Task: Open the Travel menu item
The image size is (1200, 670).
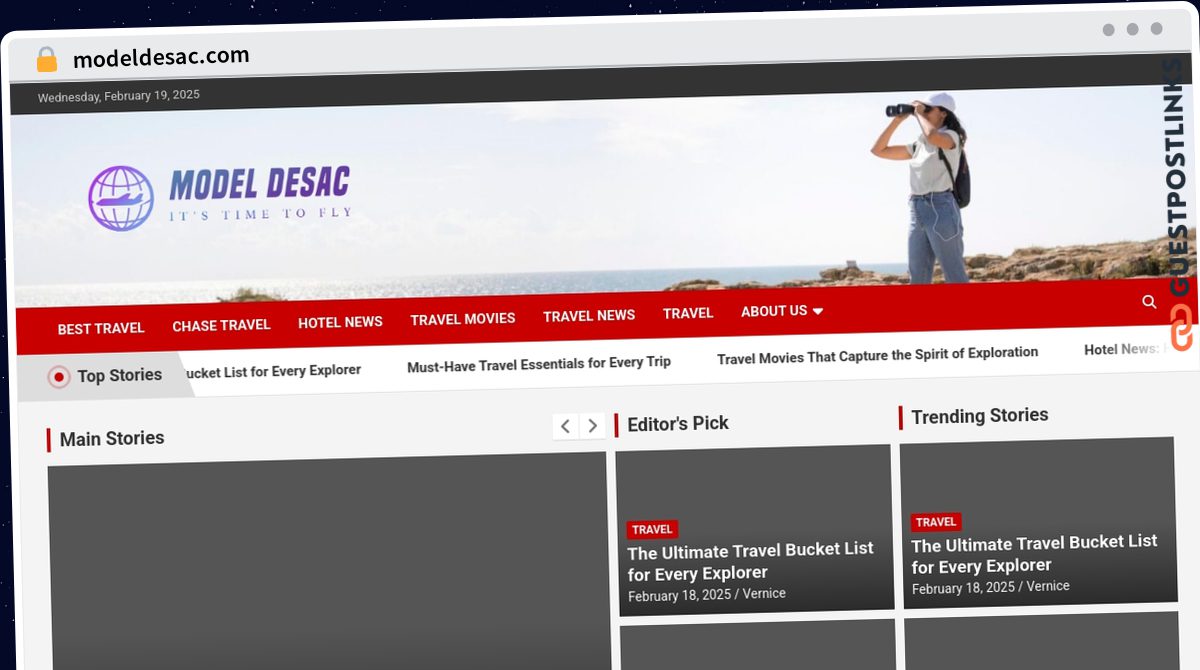Action: coord(688,313)
